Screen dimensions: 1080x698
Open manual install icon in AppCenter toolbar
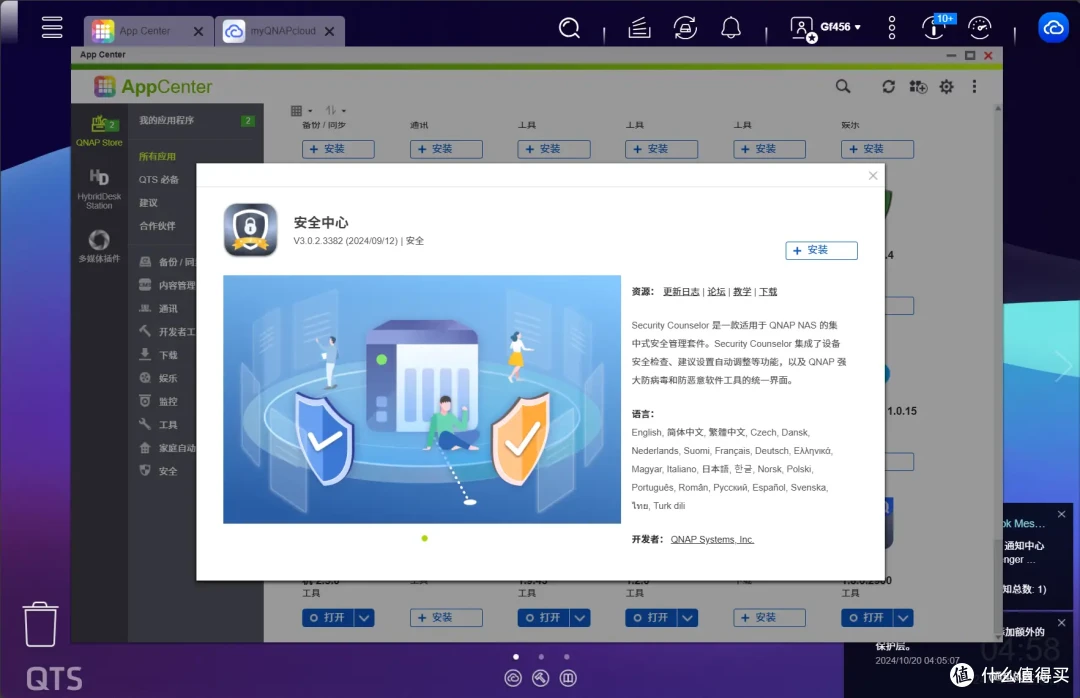point(918,87)
